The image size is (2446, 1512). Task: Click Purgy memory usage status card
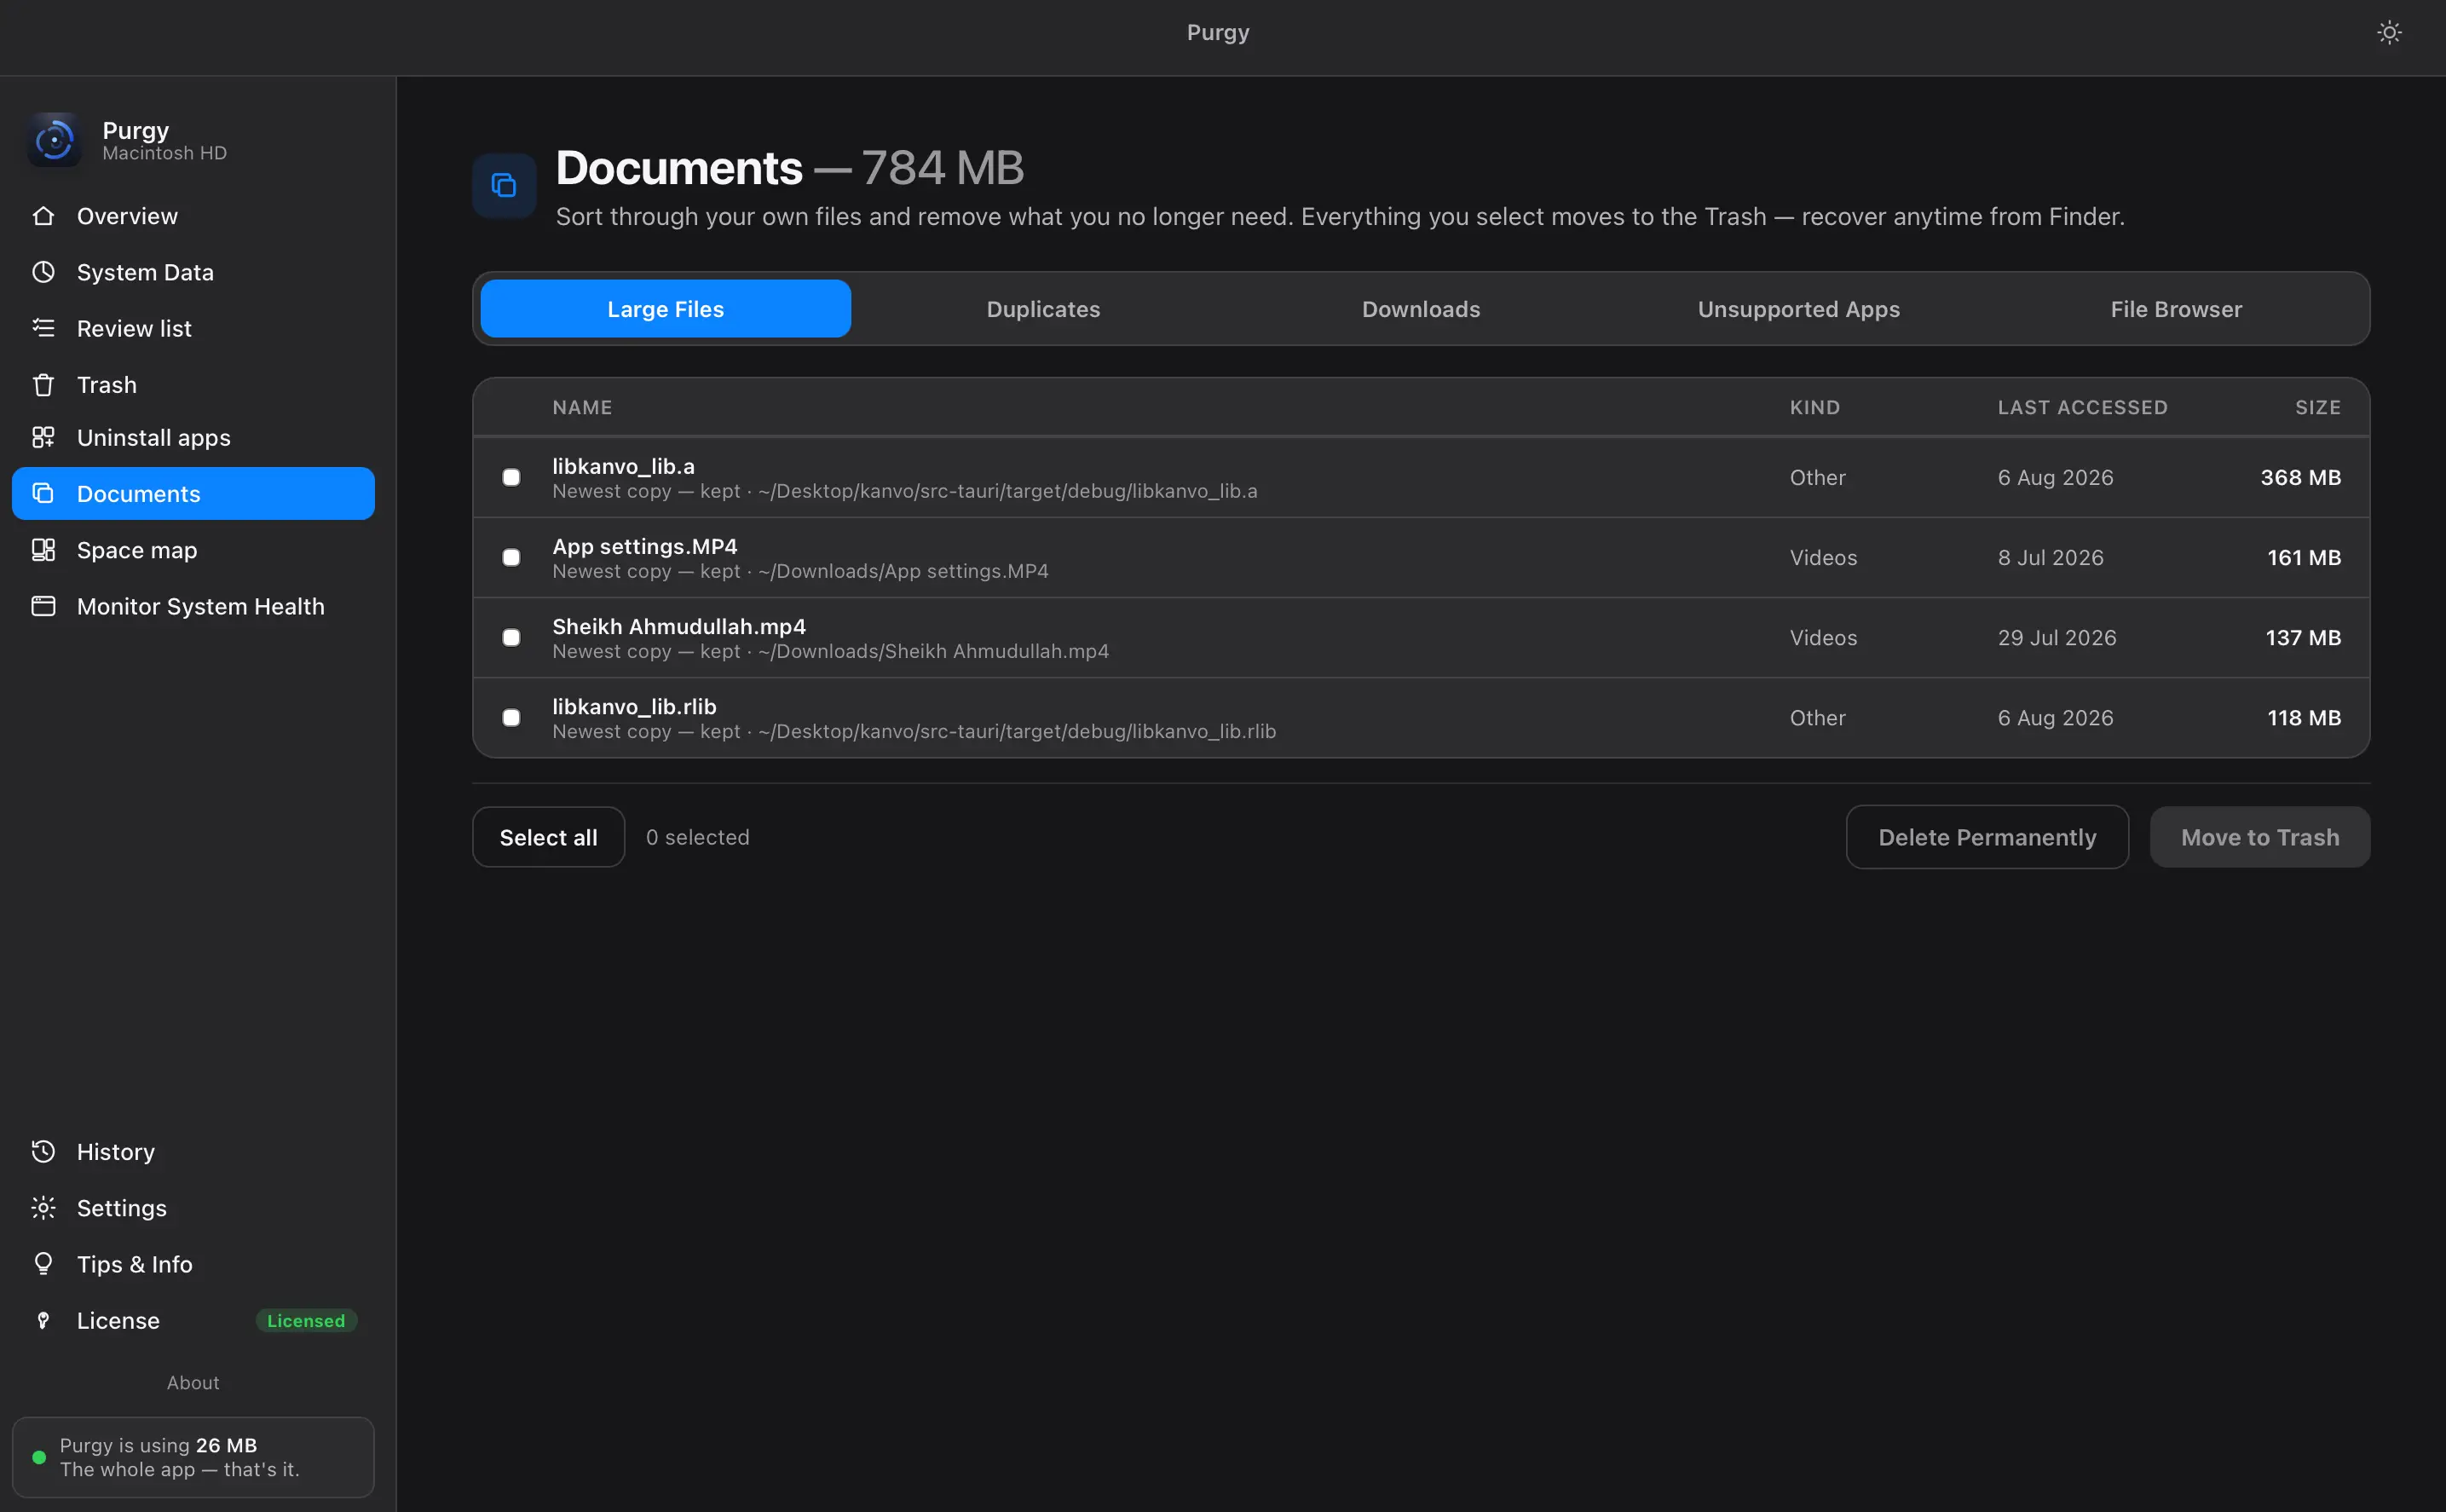193,1457
